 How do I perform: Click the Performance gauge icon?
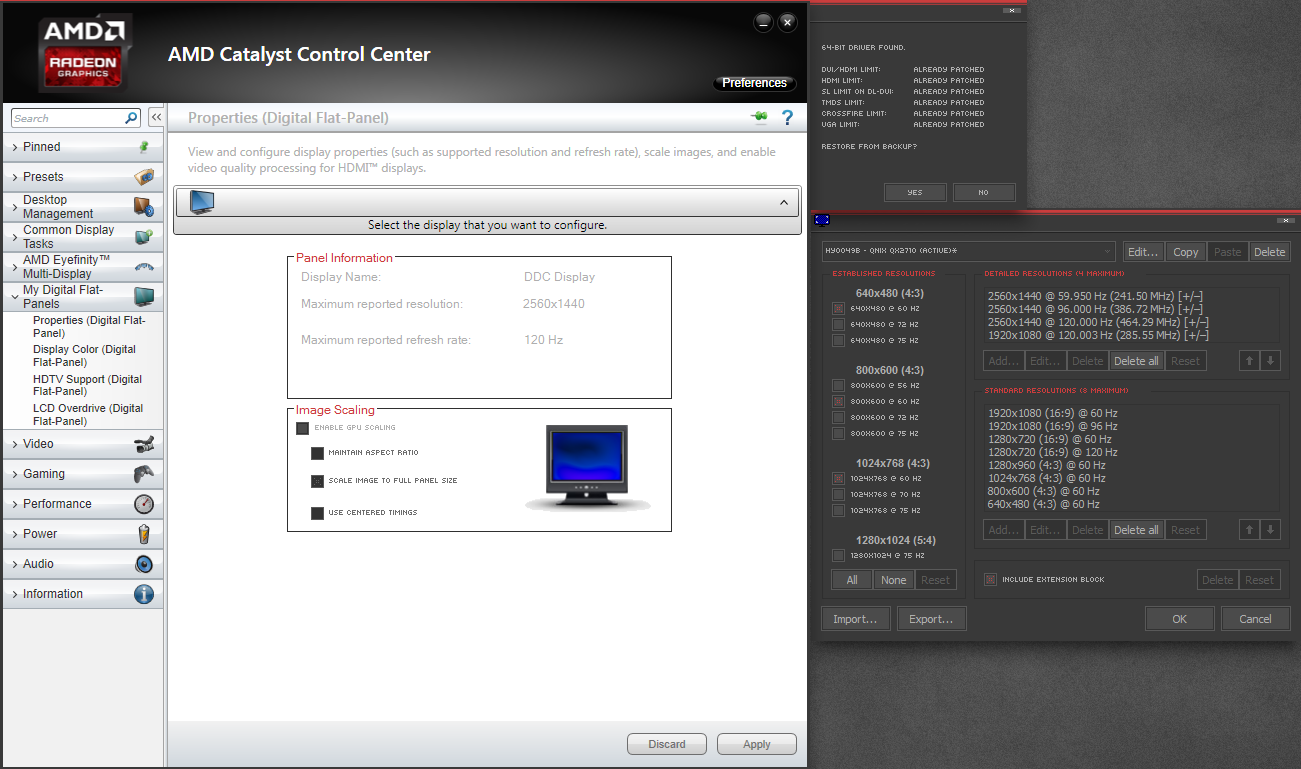tap(144, 504)
